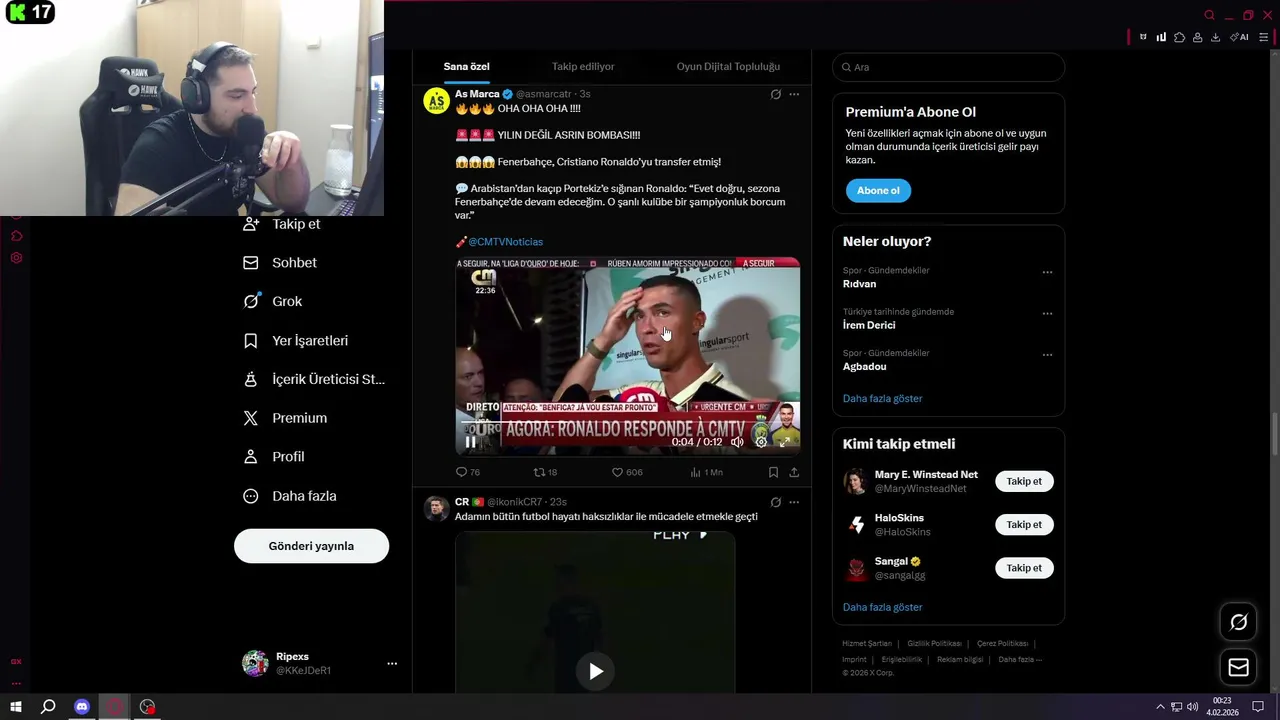Image resolution: width=1280 pixels, height=720 pixels.
Task: Show hidden system tray icons
Action: [x=1160, y=707]
